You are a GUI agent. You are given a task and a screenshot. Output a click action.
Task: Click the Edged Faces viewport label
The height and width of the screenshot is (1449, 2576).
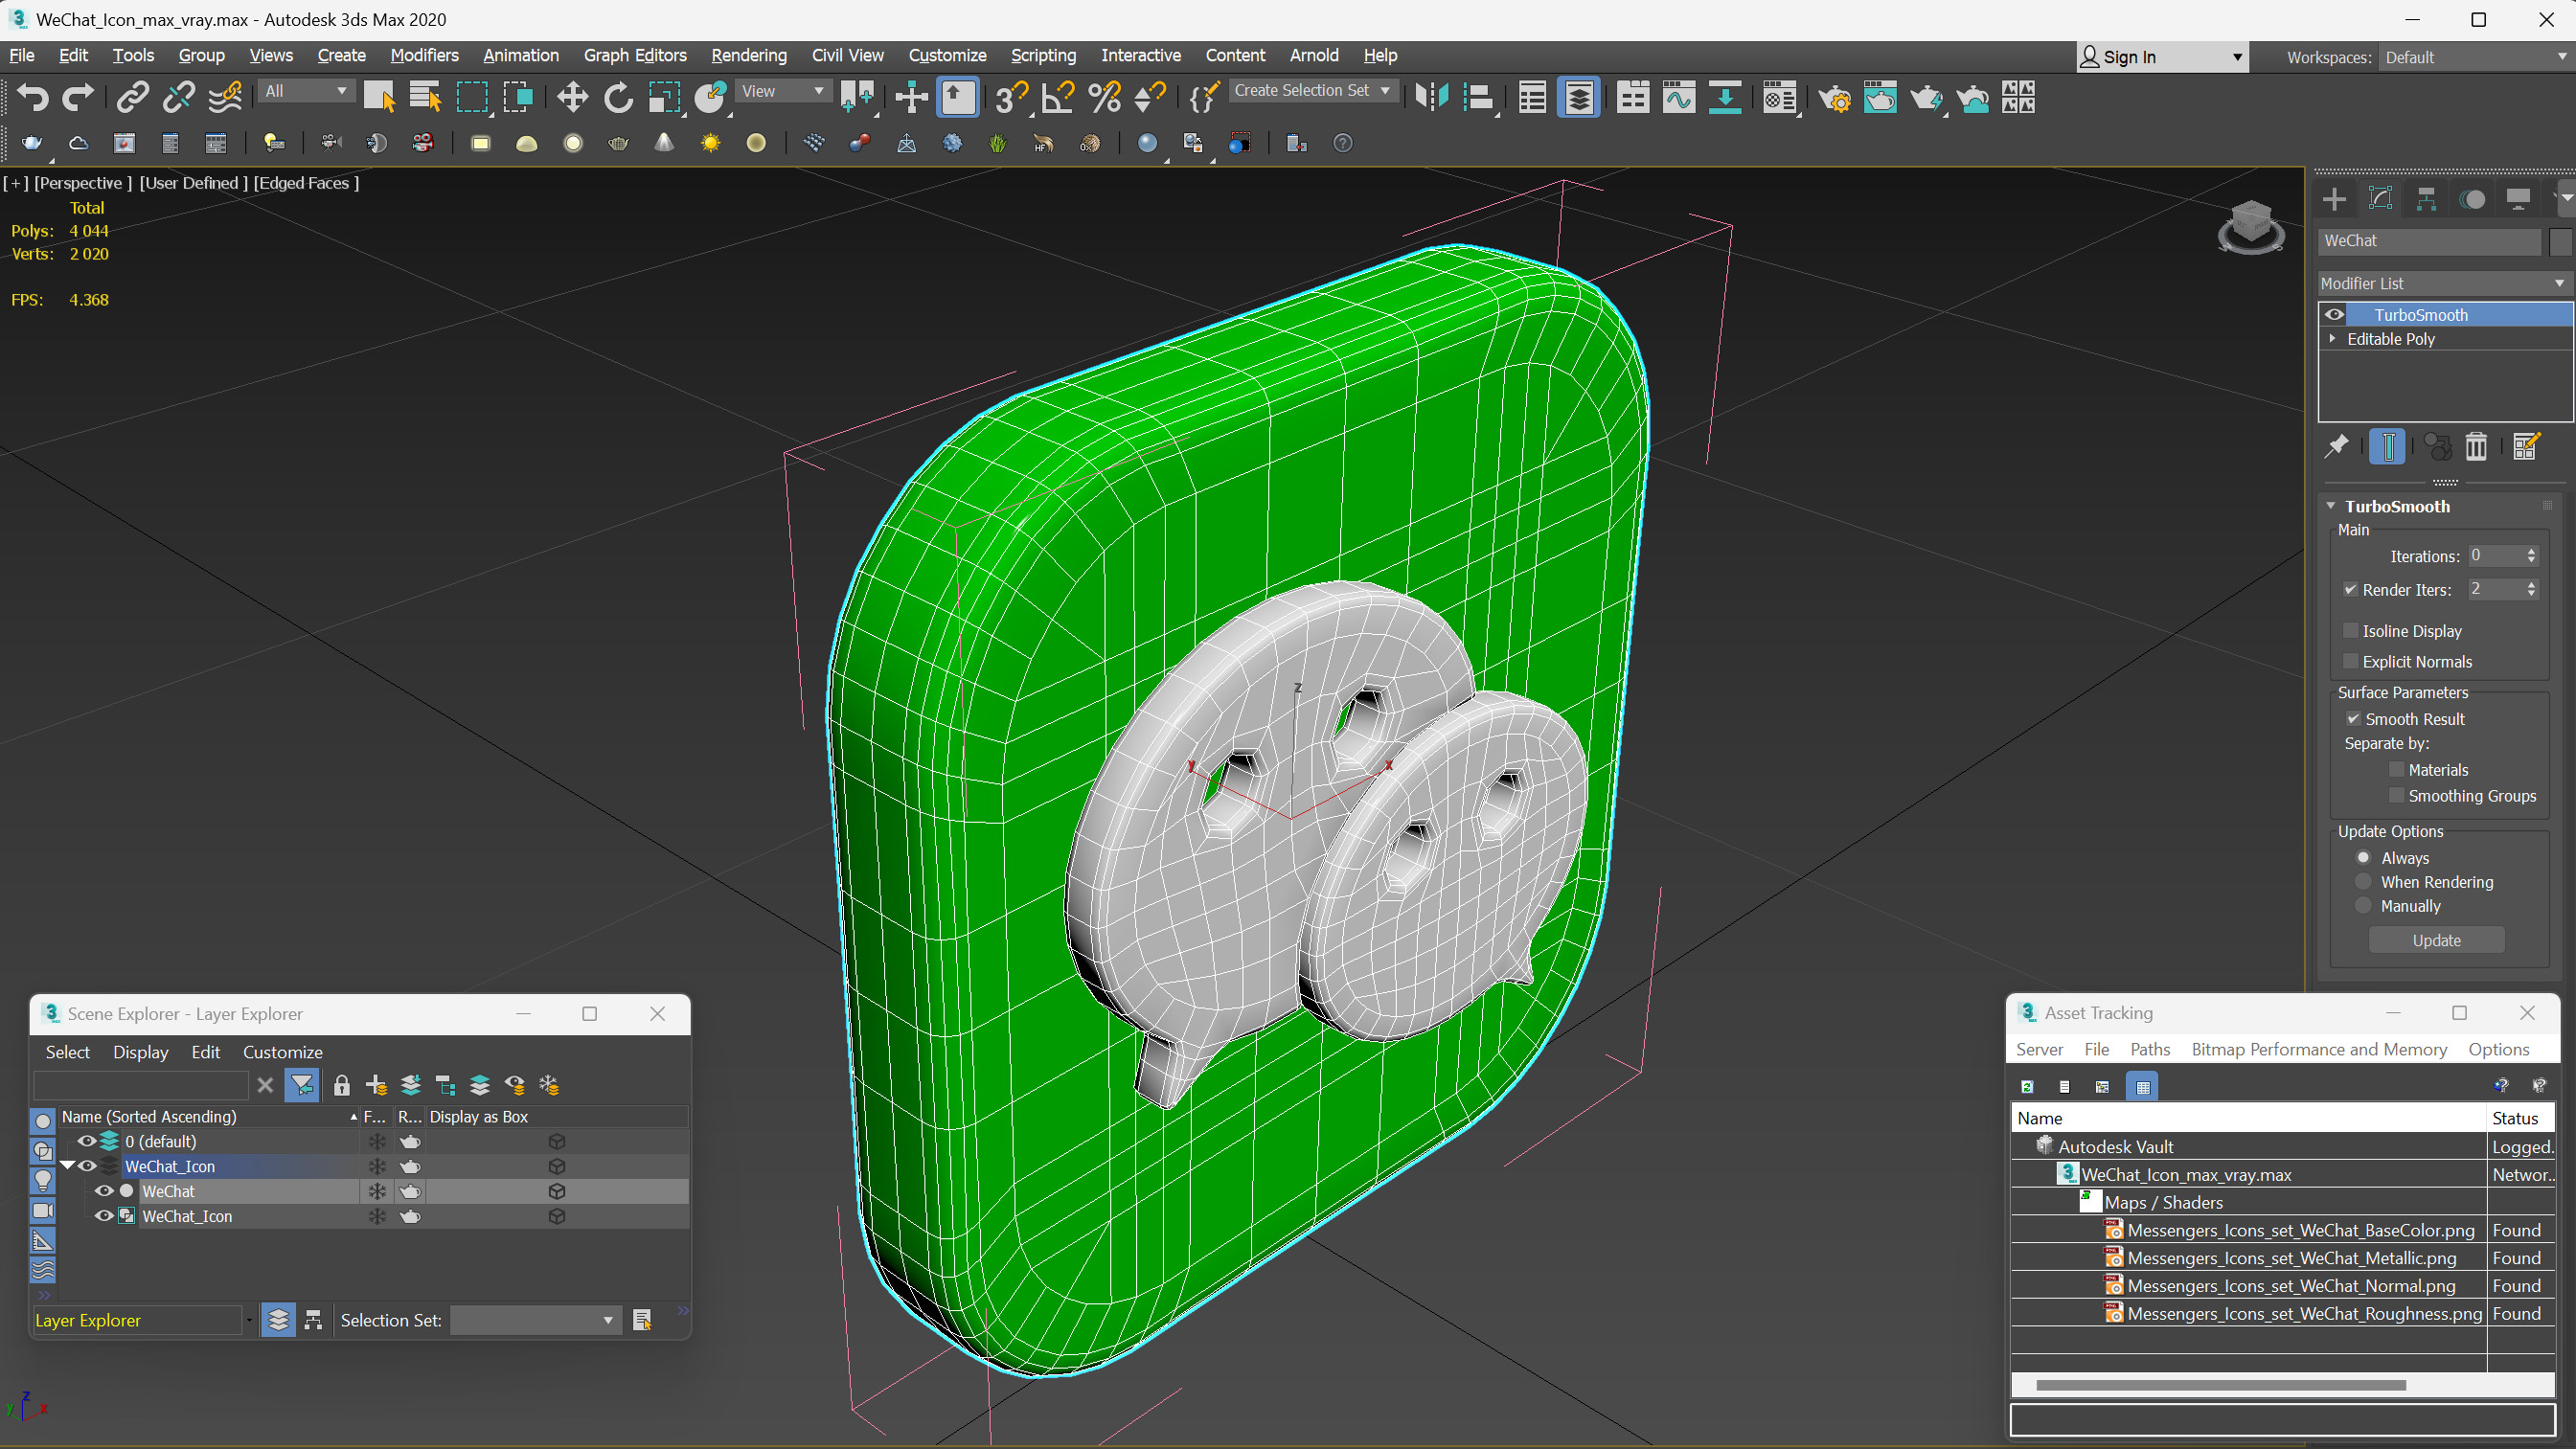pos(305,183)
